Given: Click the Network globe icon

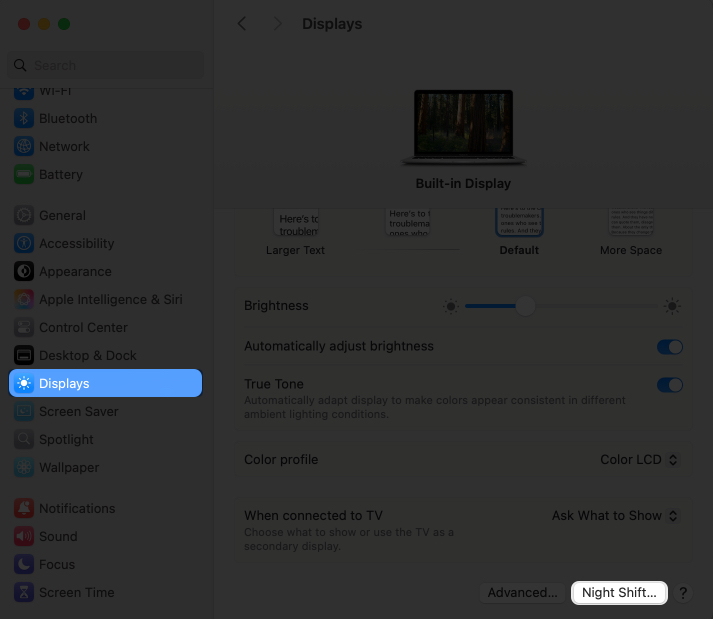Looking at the screenshot, I should click(24, 146).
